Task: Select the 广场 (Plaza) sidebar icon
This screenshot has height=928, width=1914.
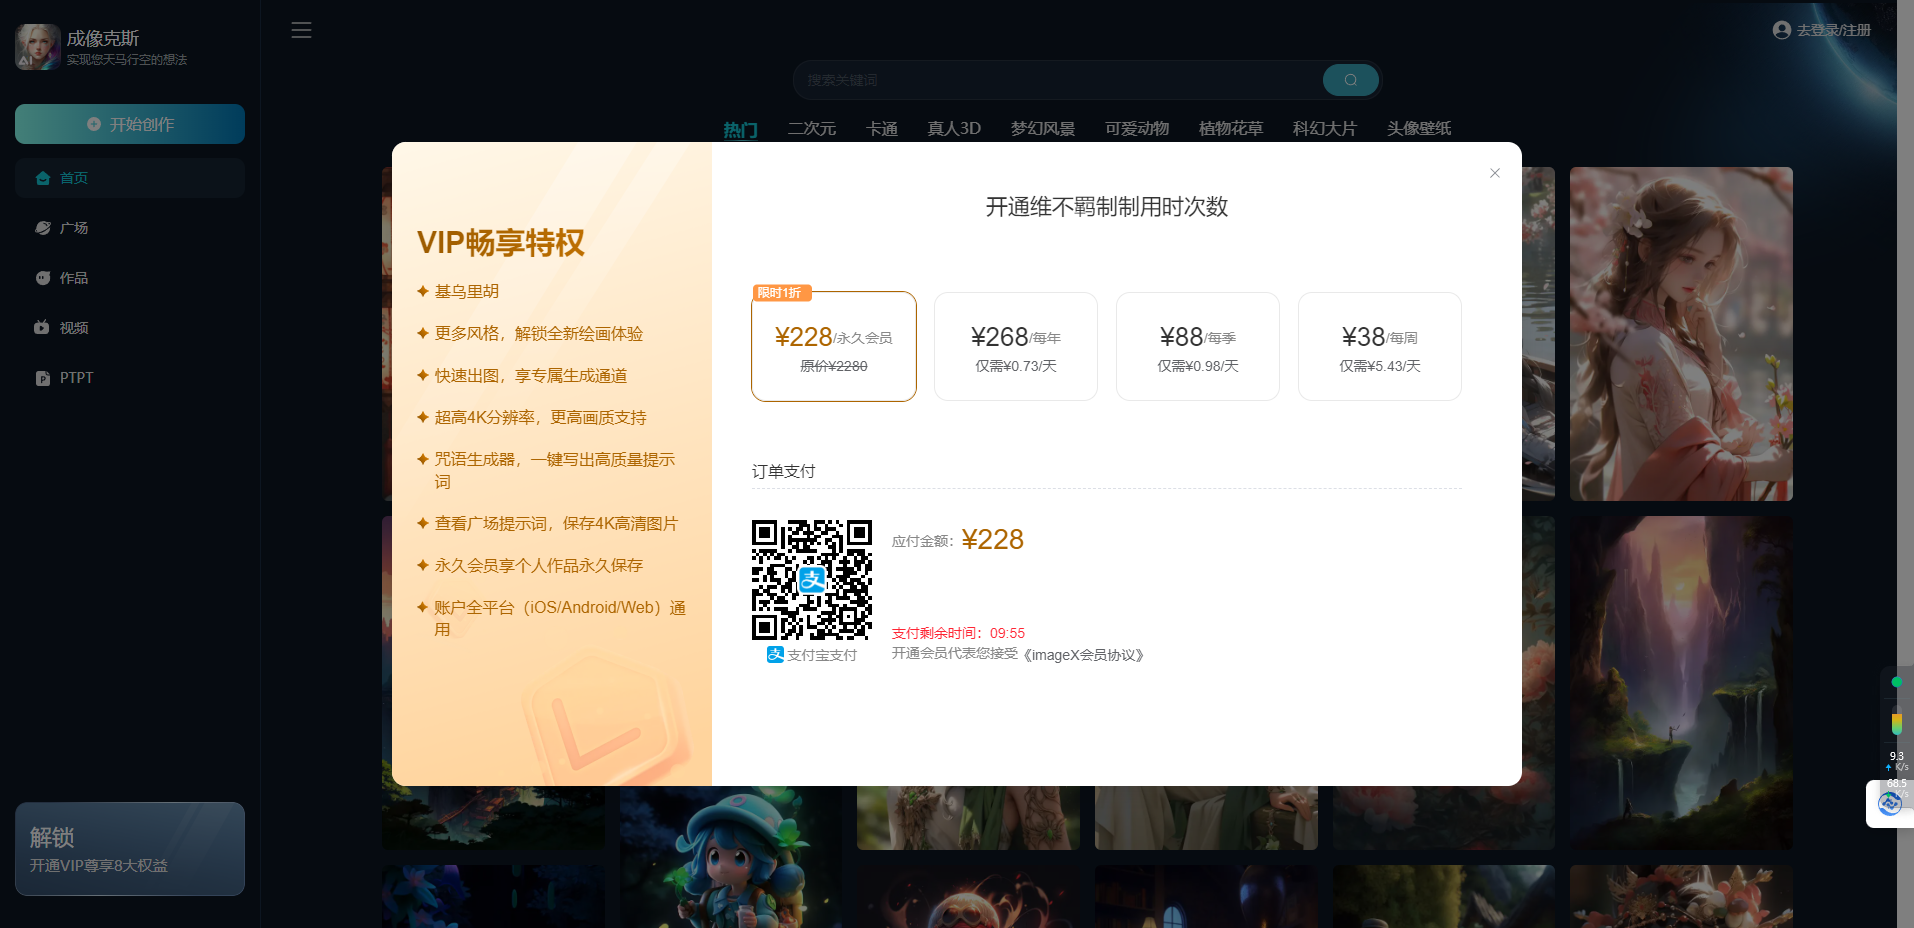Action: 42,227
